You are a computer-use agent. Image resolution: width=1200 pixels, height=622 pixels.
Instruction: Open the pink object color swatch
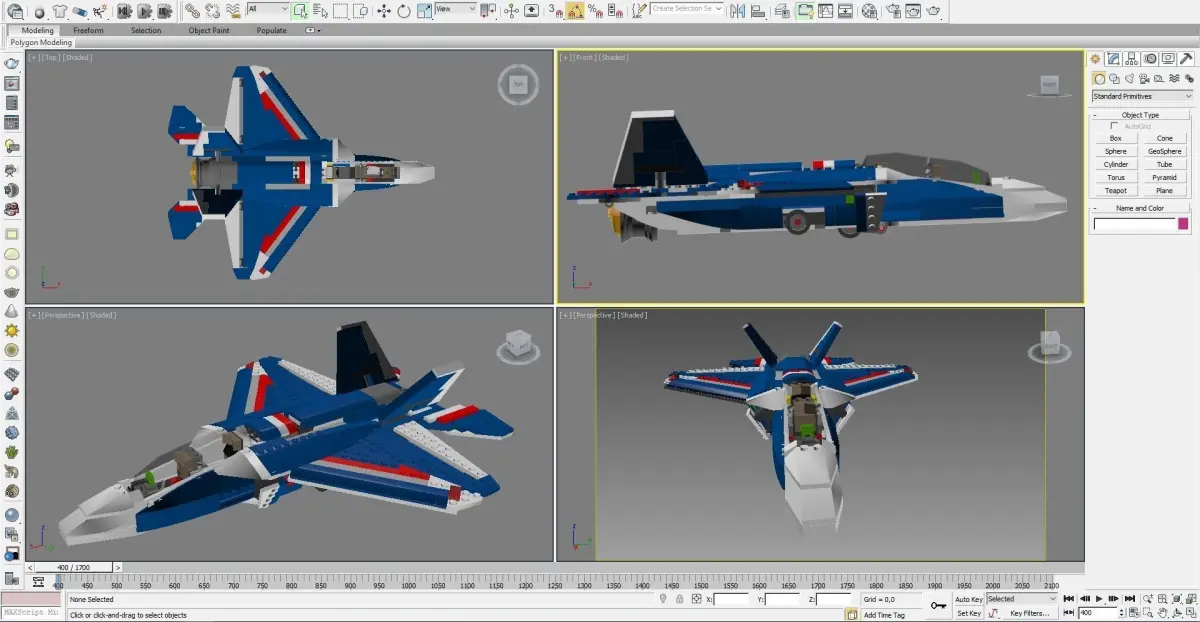click(1183, 224)
